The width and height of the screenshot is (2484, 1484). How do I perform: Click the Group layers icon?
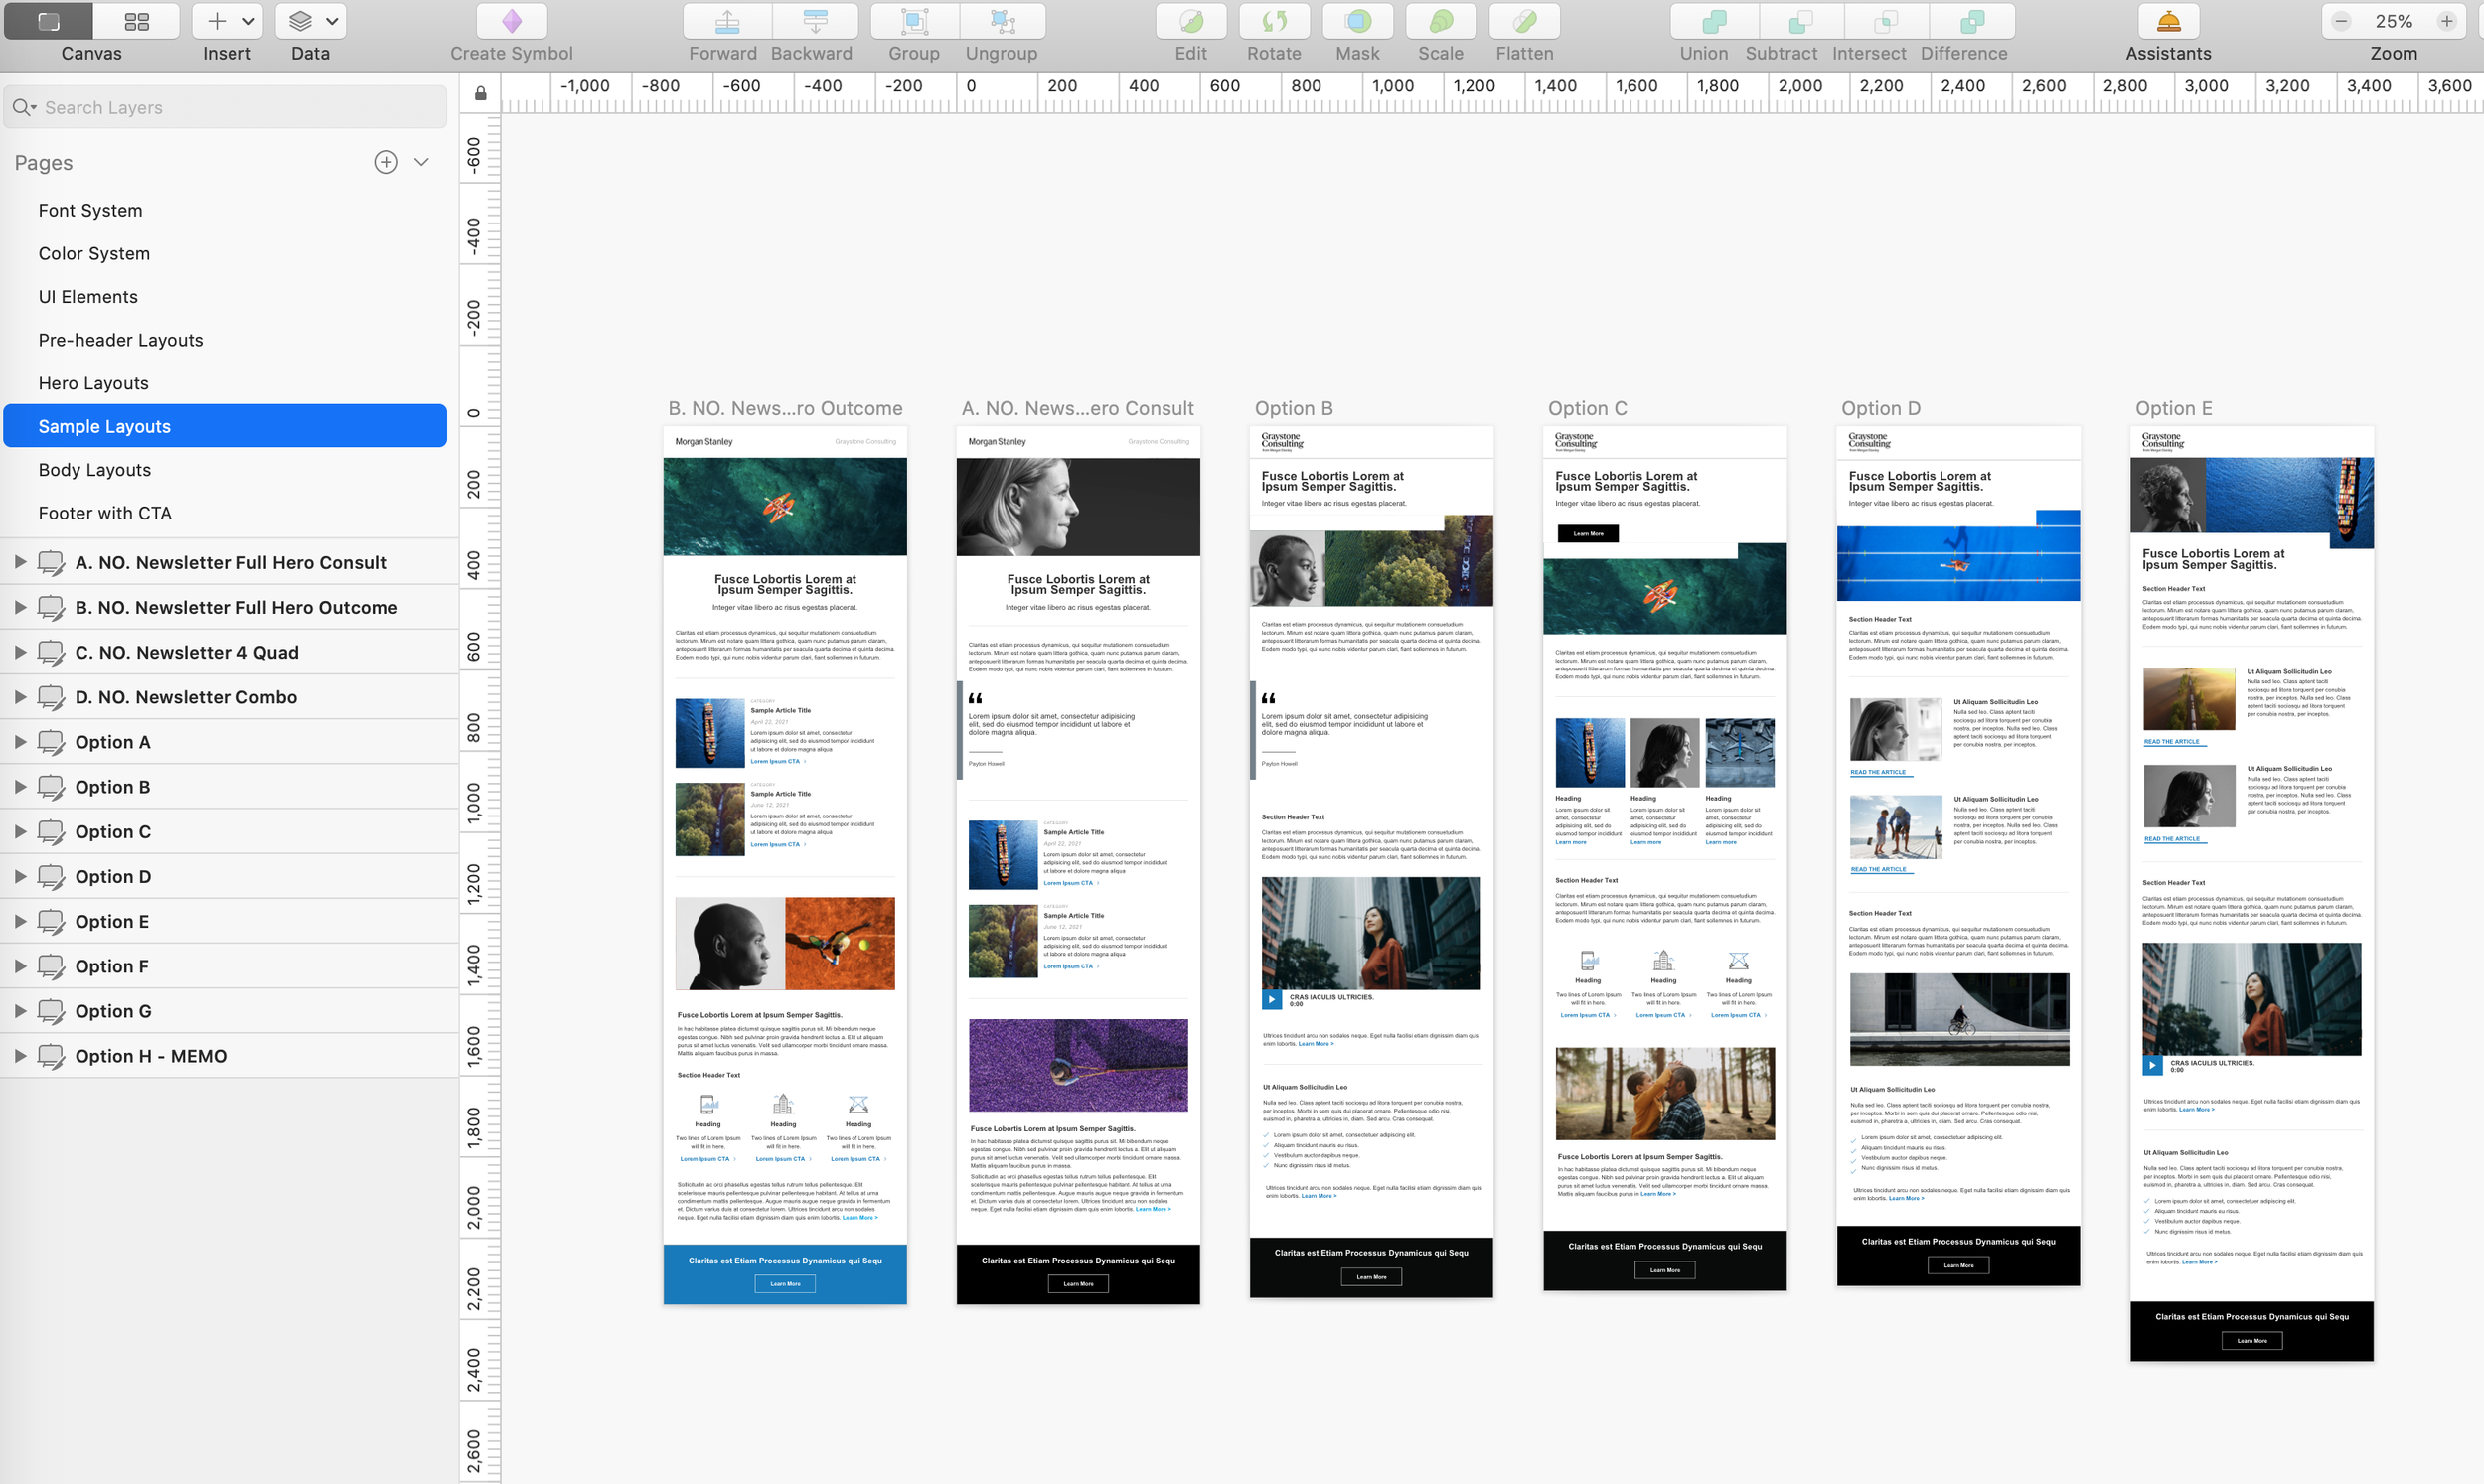(x=914, y=21)
